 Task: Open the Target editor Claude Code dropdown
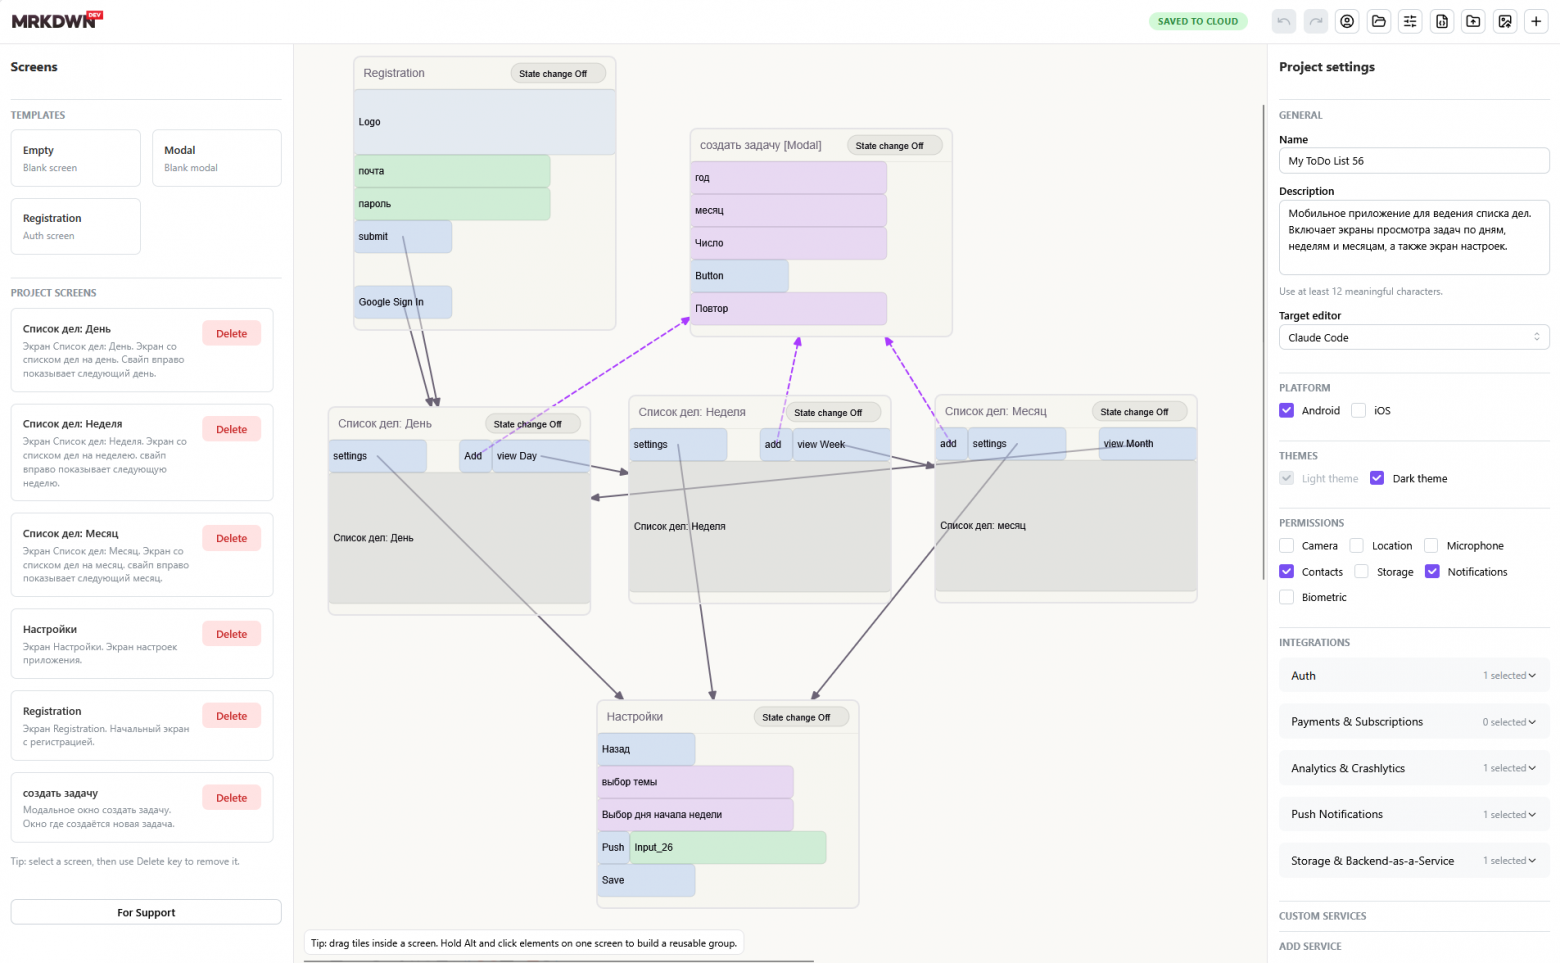pyautogui.click(x=1414, y=337)
